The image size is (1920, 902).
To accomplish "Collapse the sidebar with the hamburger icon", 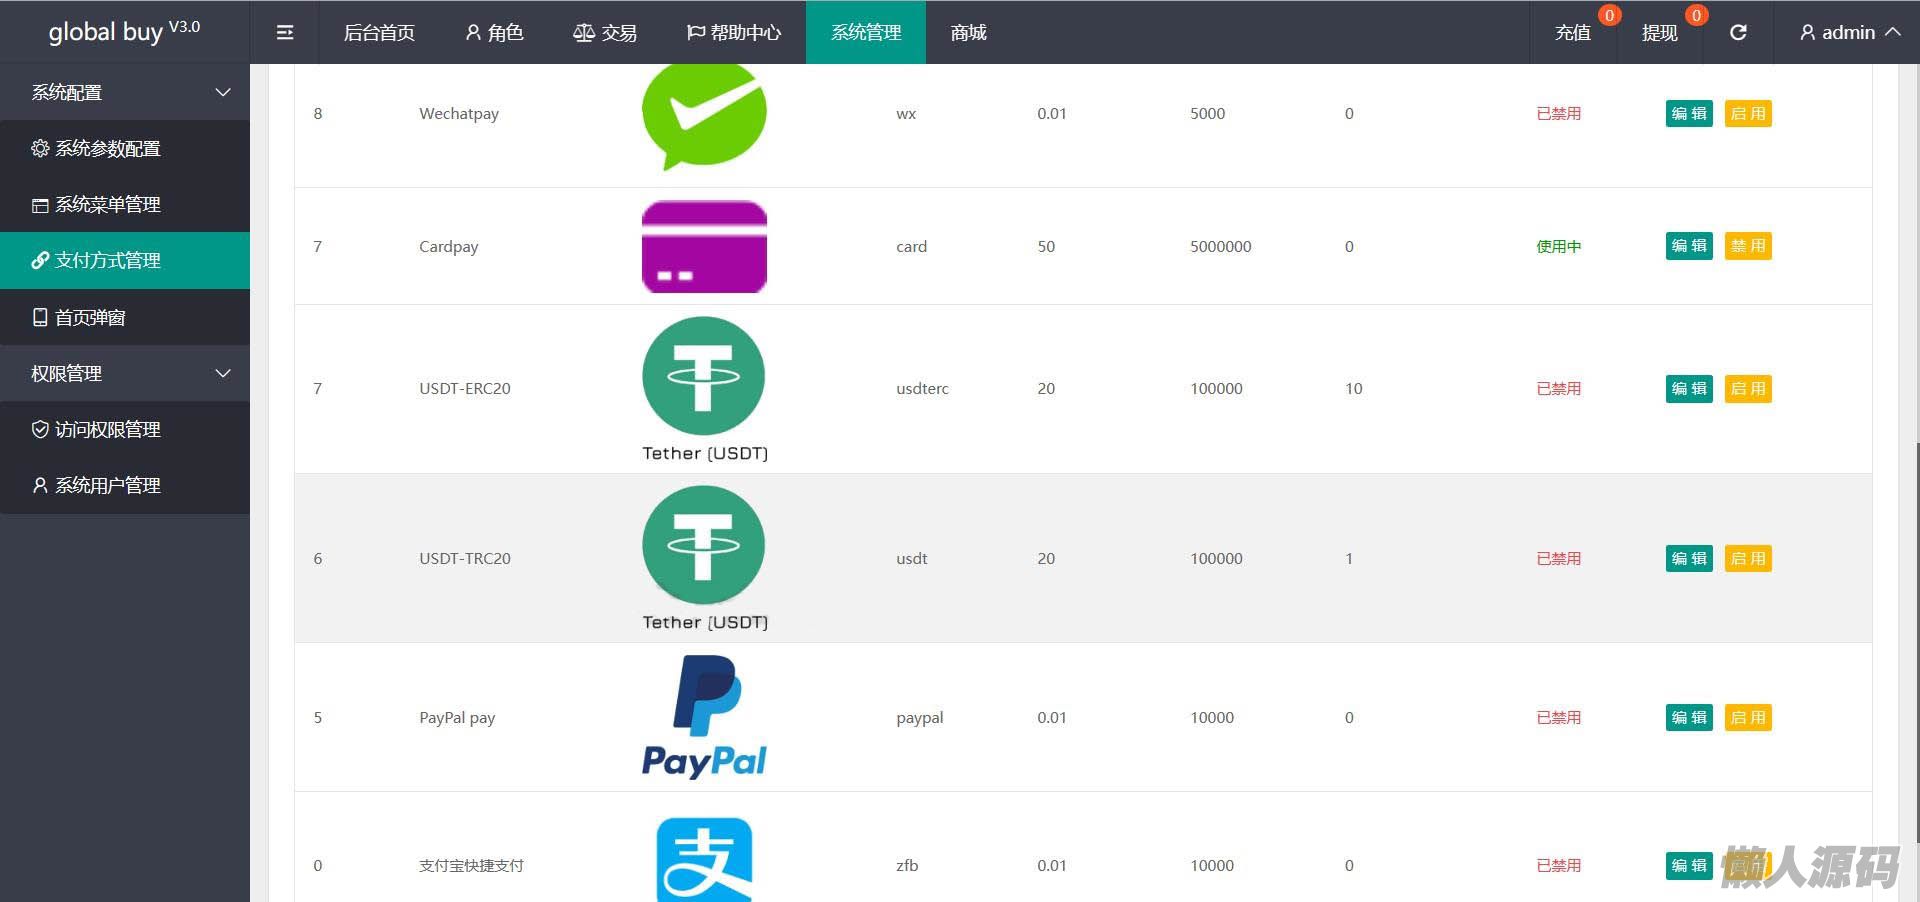I will [285, 33].
